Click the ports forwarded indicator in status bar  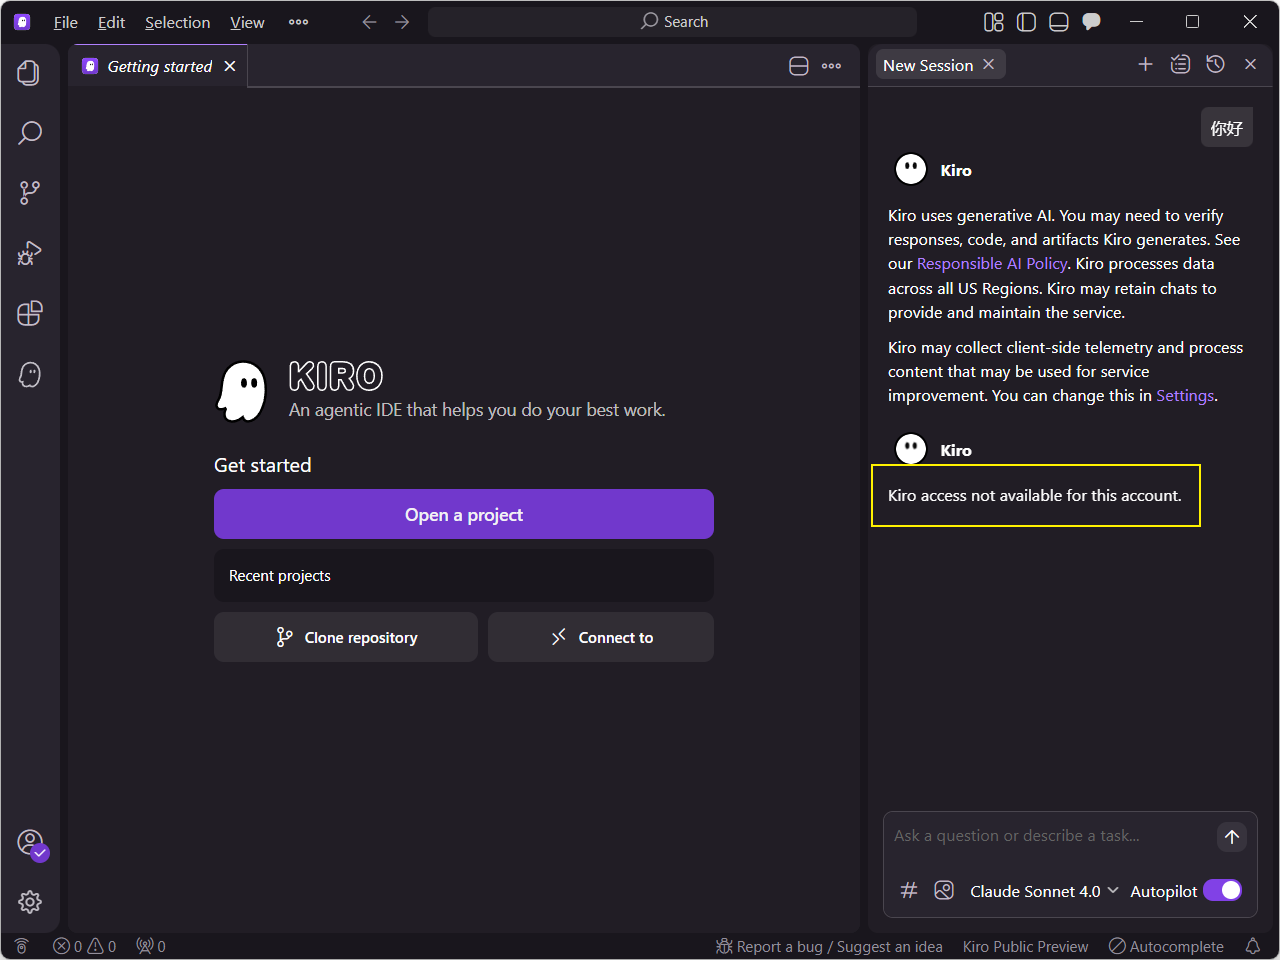pos(151,946)
